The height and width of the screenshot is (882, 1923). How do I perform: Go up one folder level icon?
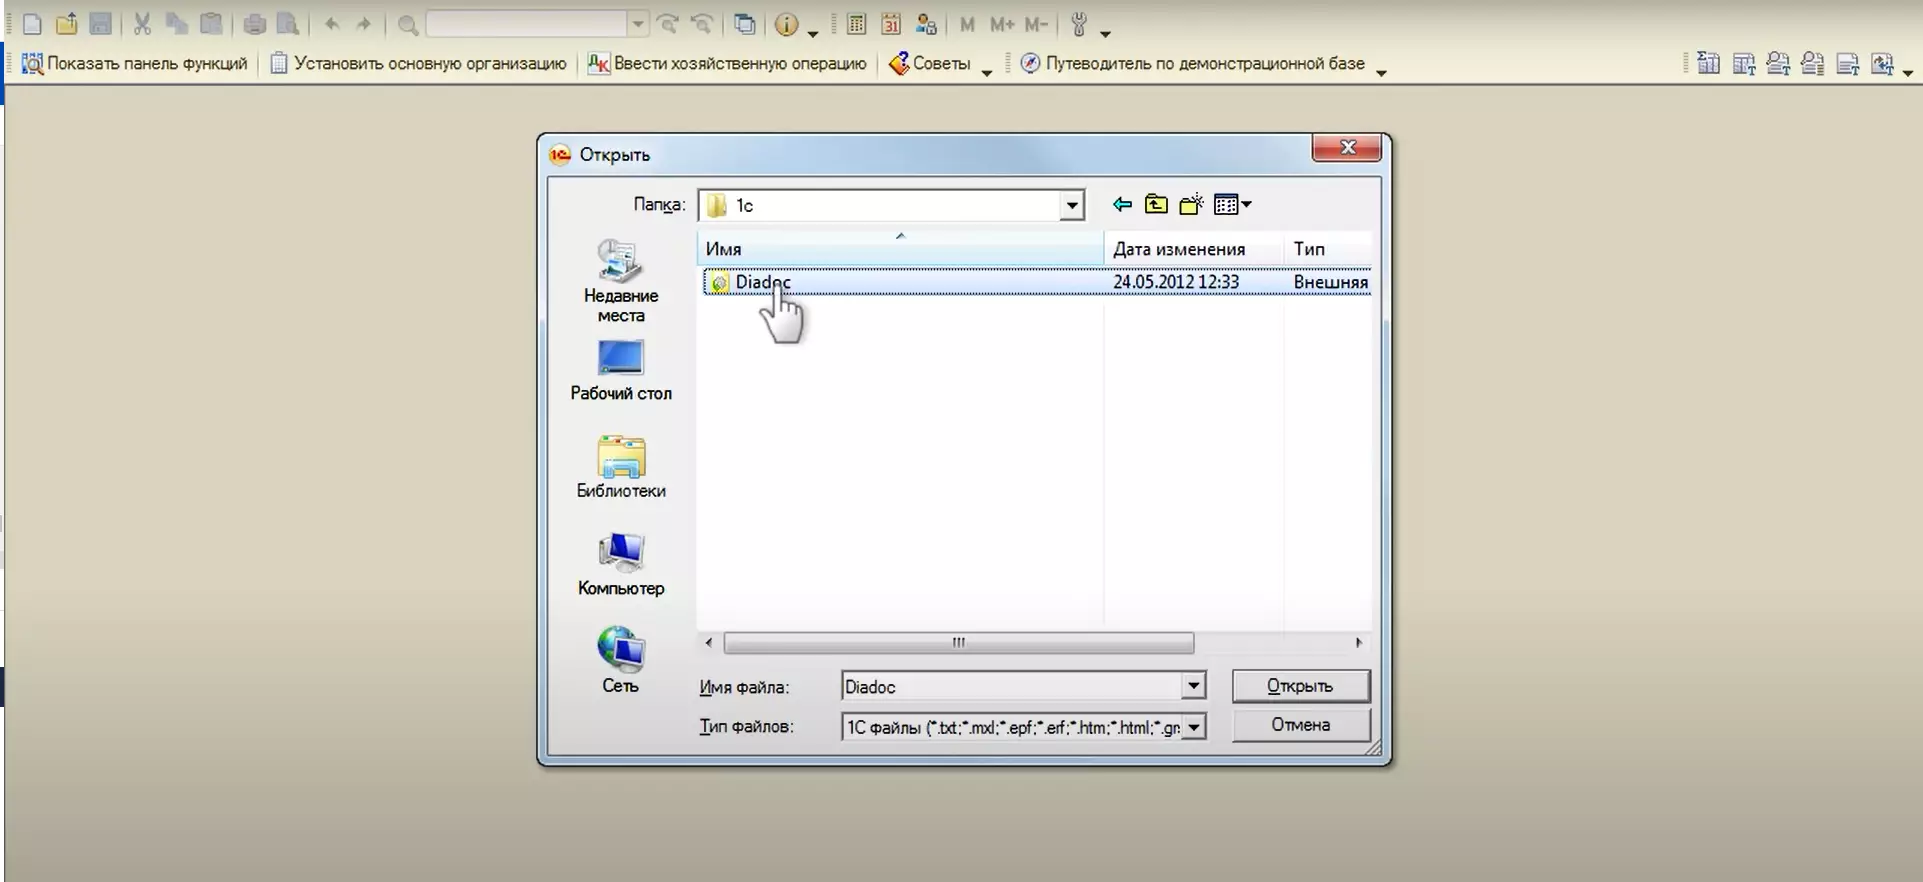[x=1156, y=205]
